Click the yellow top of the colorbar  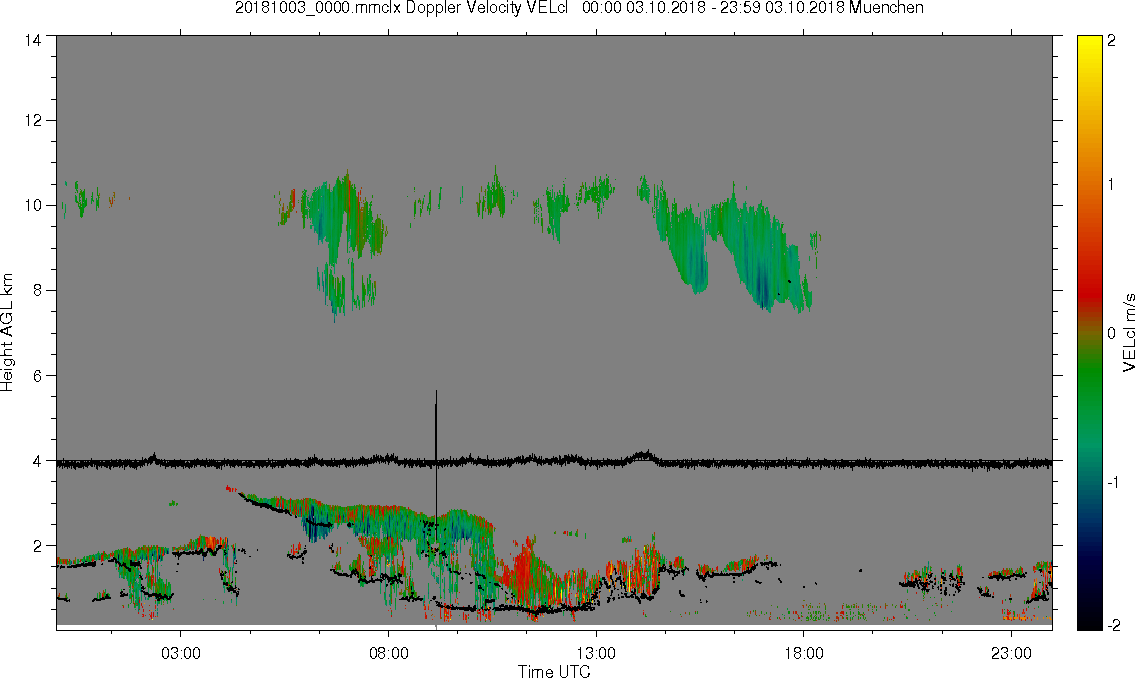point(1089,45)
